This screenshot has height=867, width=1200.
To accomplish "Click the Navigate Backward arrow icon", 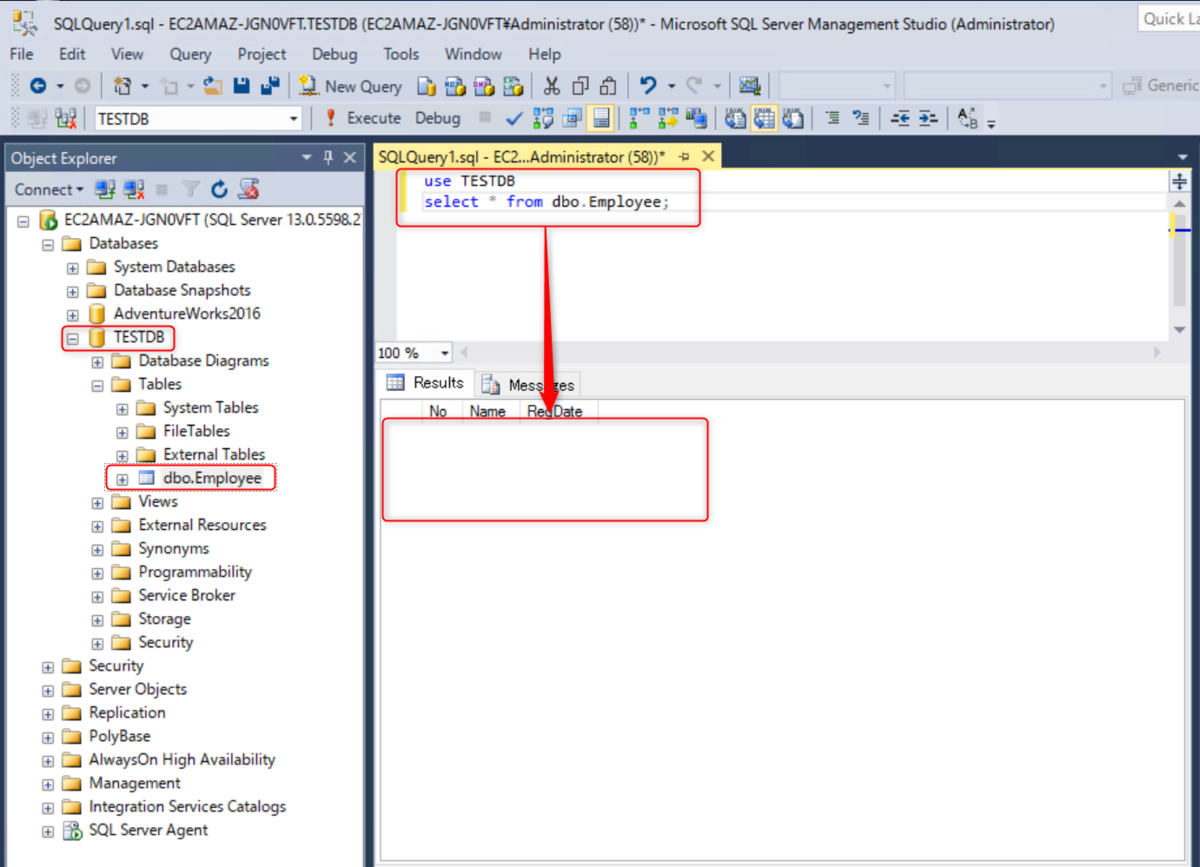I will 38,87.
